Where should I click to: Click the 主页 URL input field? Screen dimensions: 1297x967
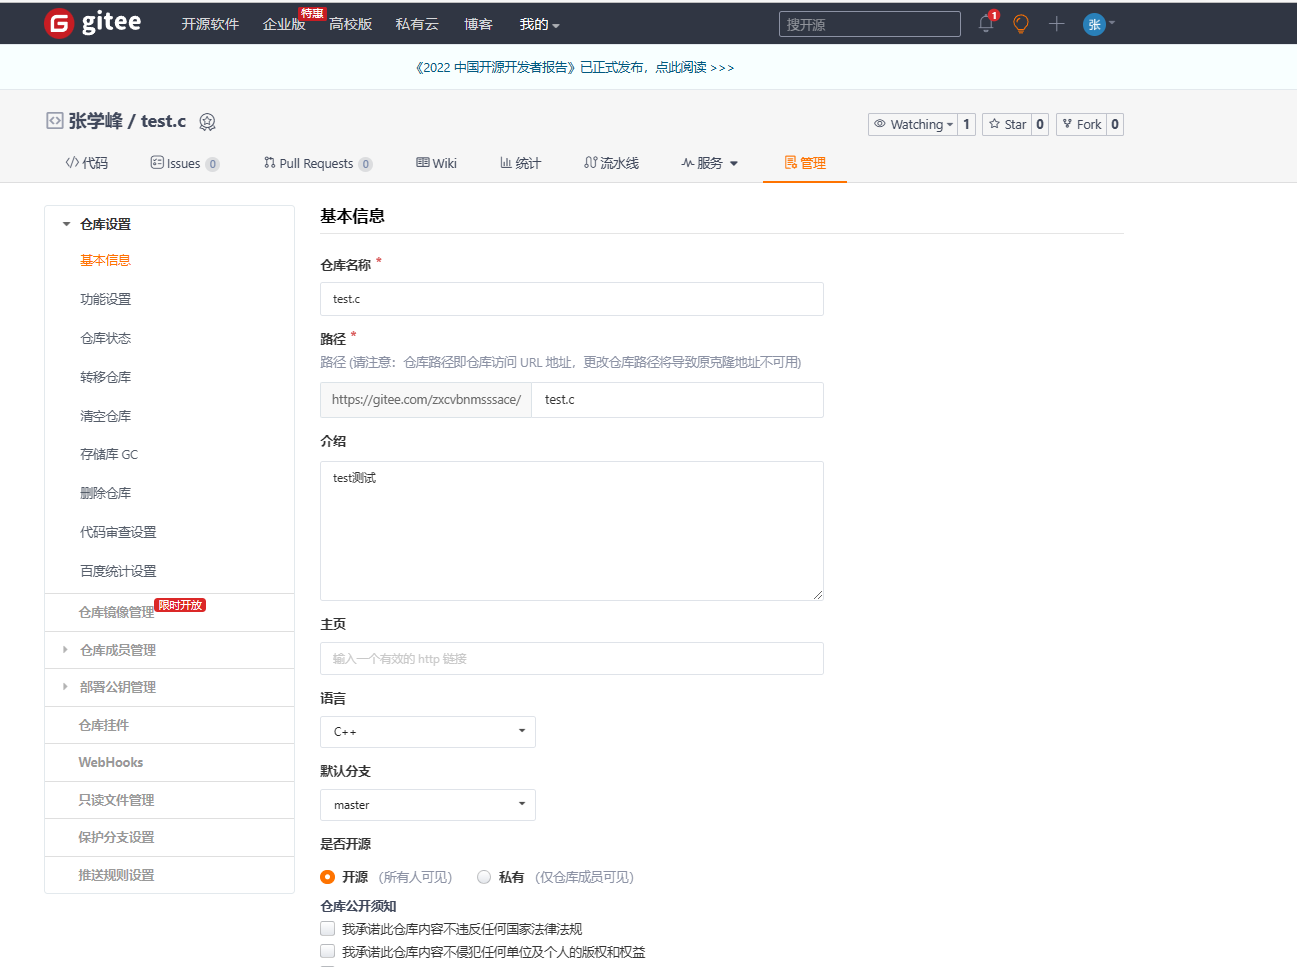[572, 659]
